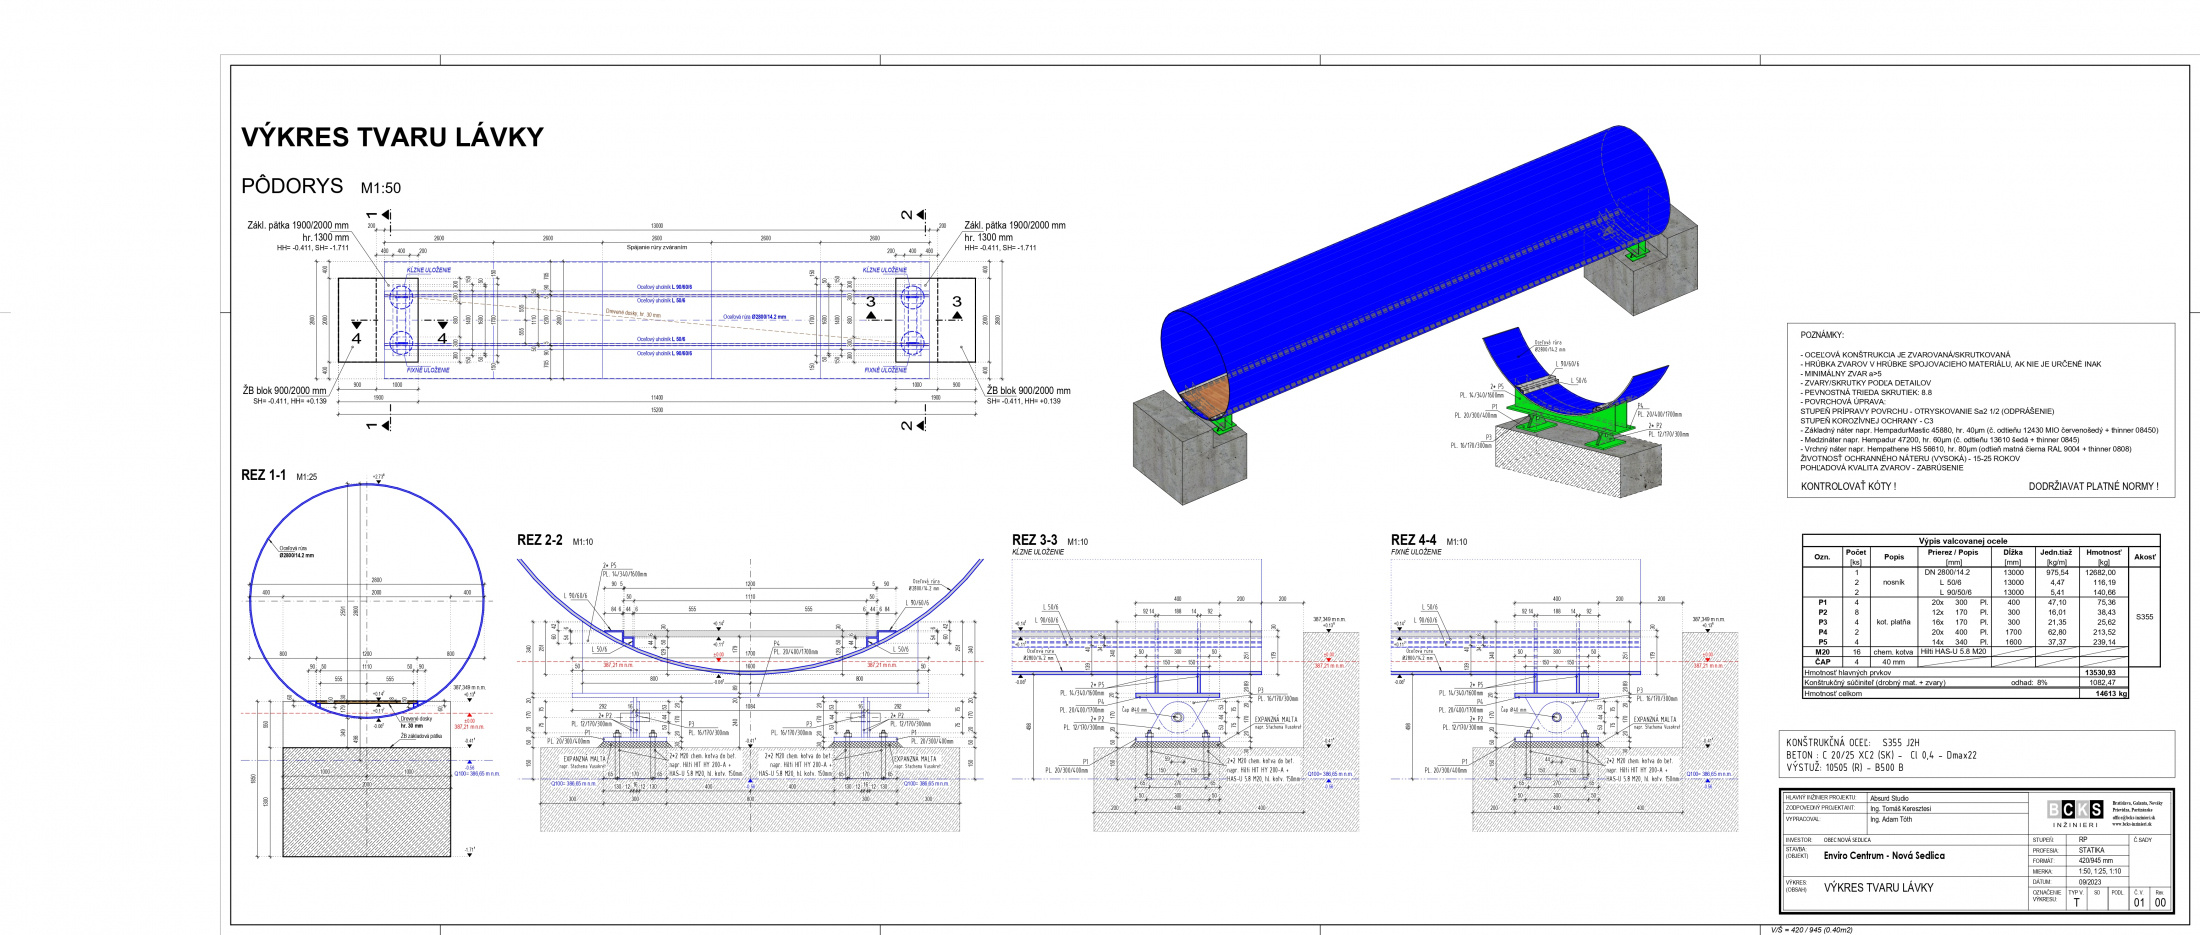Click the '14613 kg' total weight value
The width and height of the screenshot is (2200, 935).
[2110, 693]
